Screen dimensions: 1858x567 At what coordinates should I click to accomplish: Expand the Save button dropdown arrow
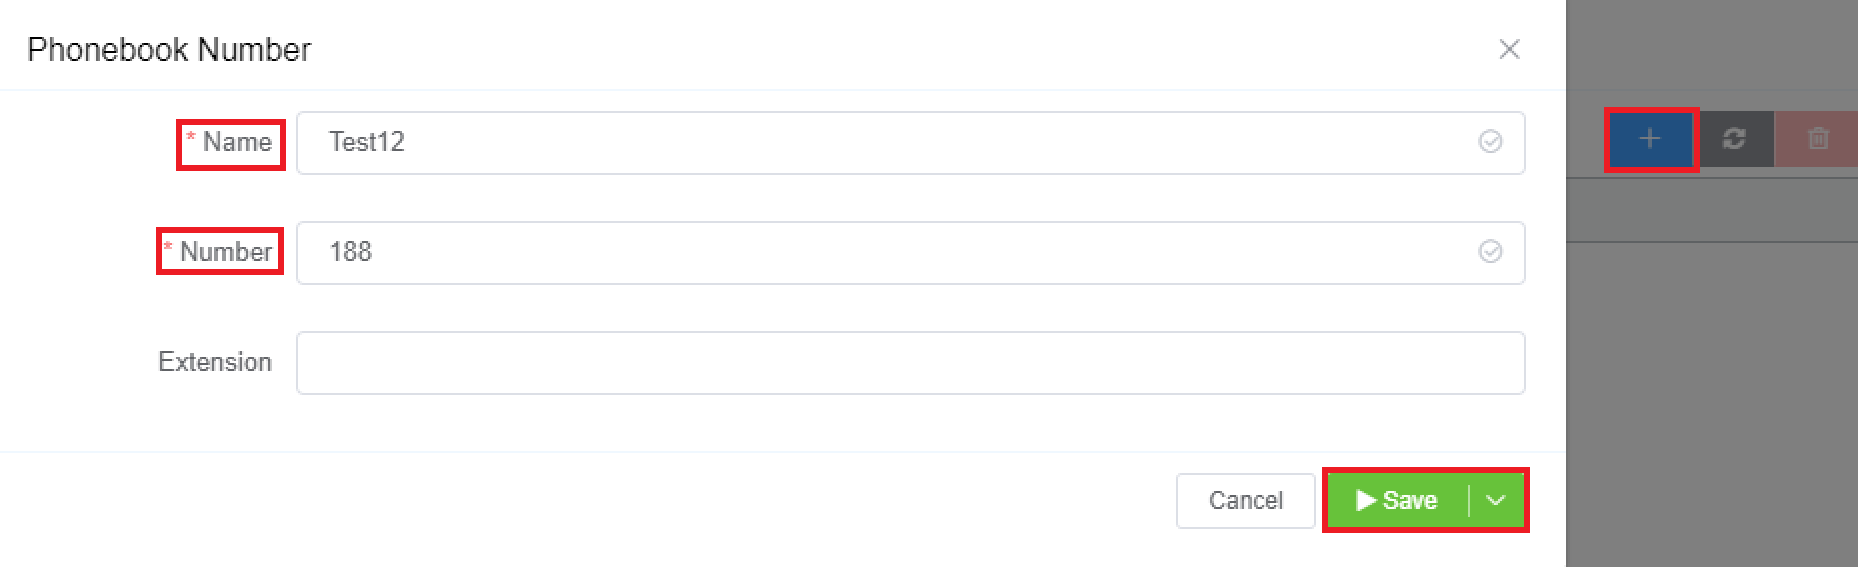1495,500
